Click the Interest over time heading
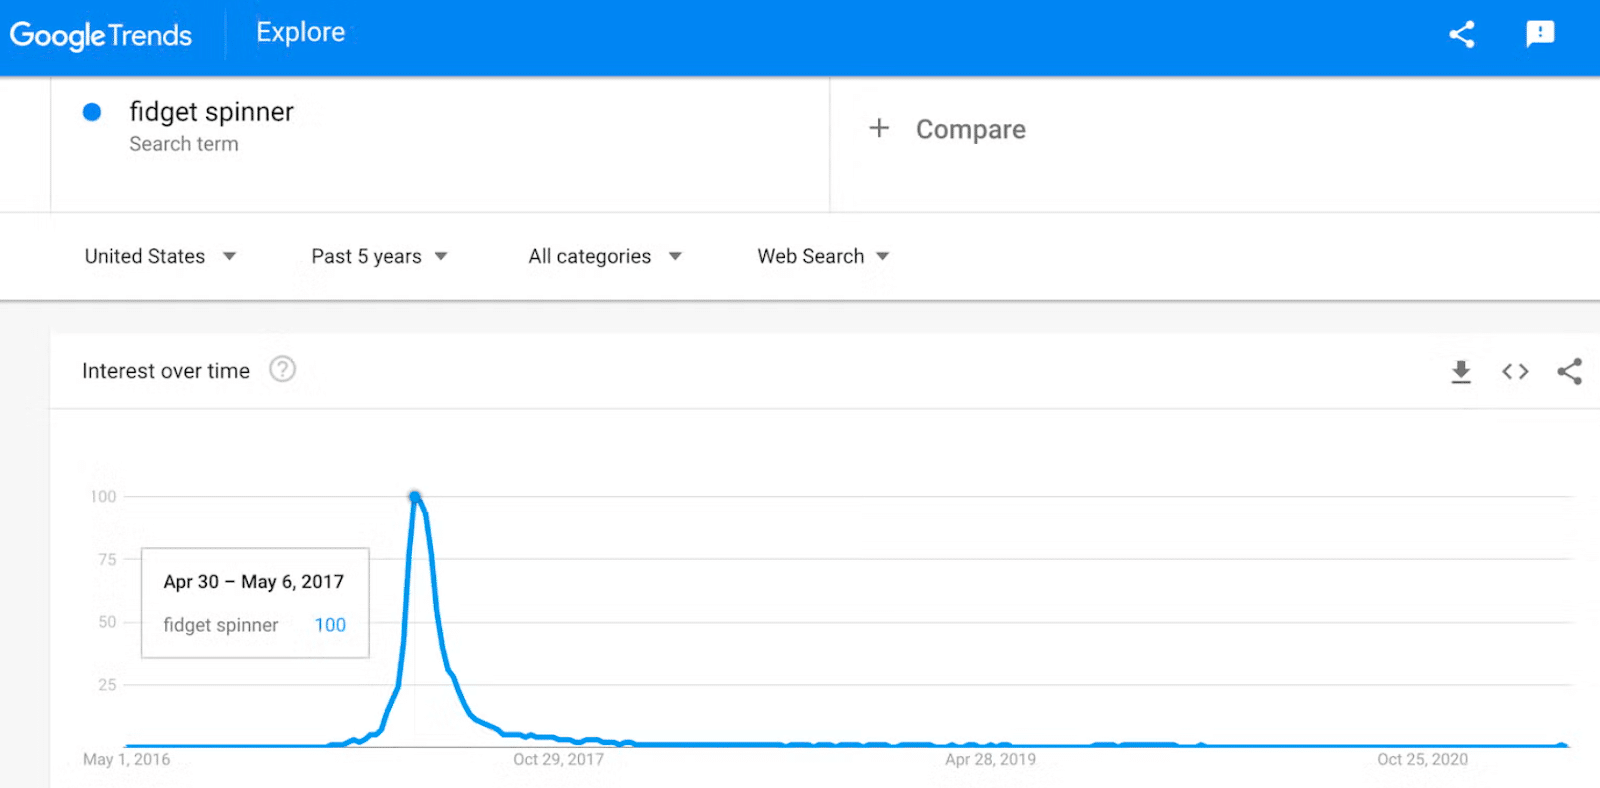Screen dimensions: 1600x788 point(166,371)
